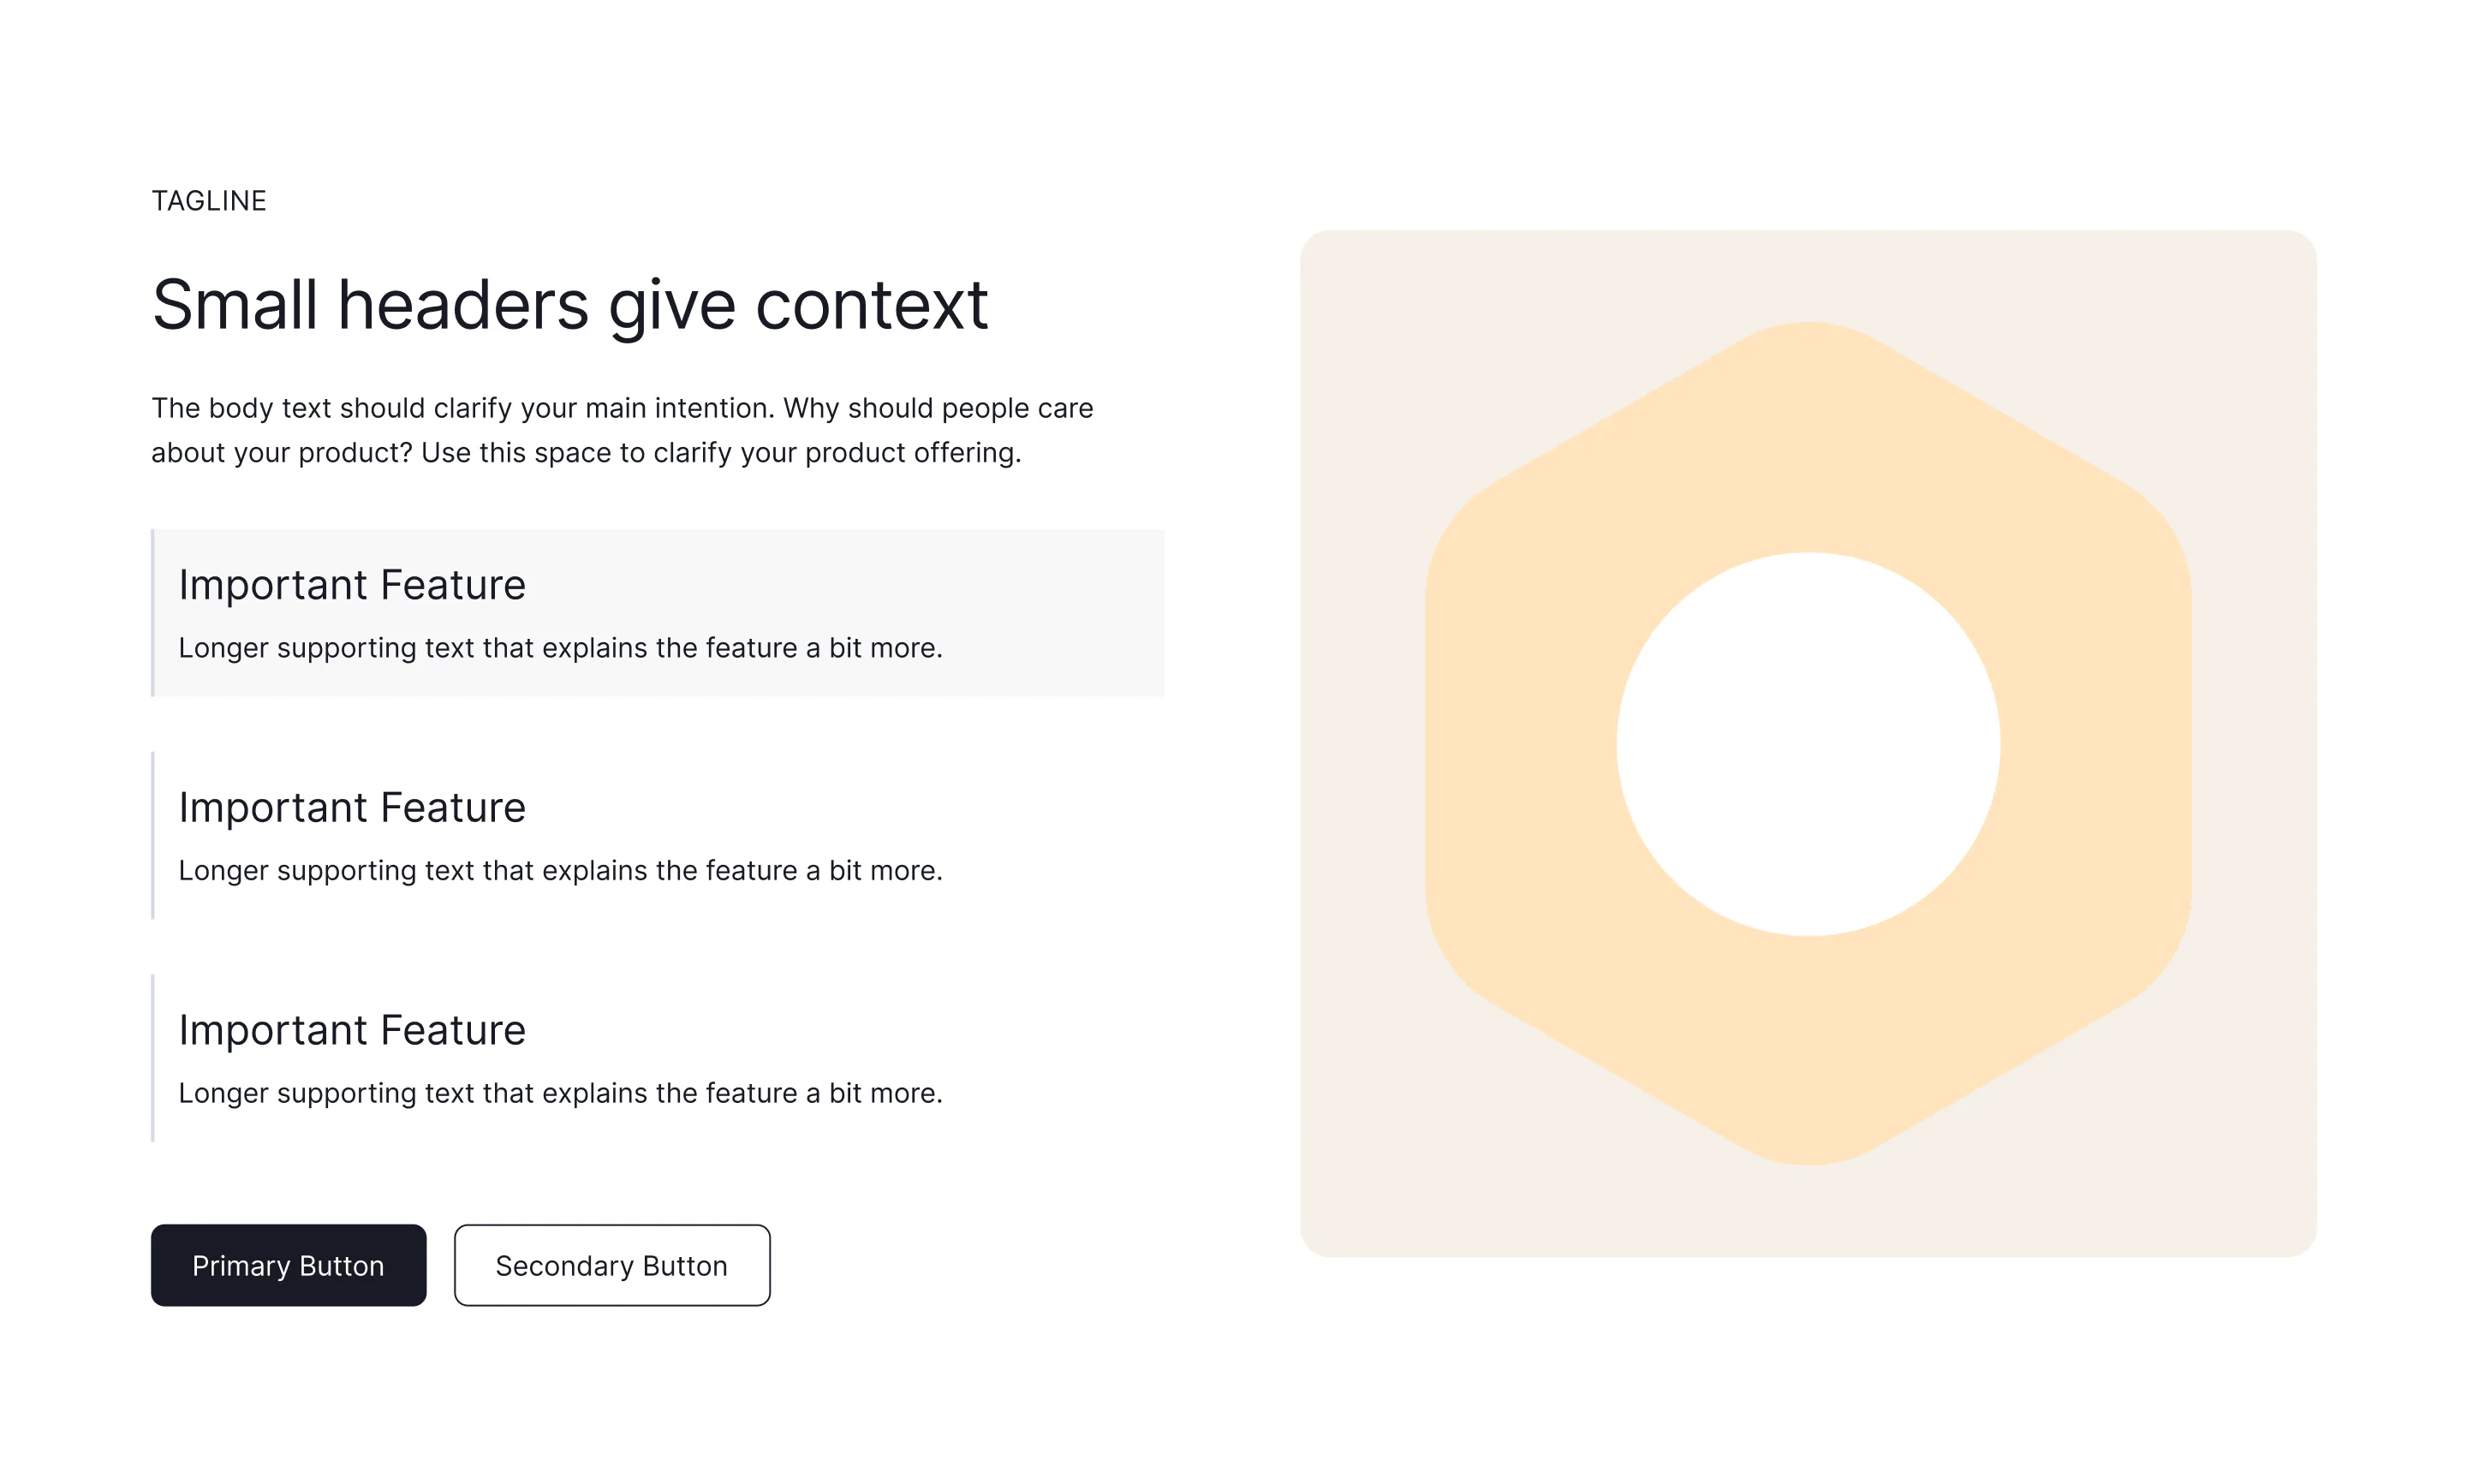Click the vertical bar beside the first feature
This screenshot has height=1484, width=2467.
point(153,613)
